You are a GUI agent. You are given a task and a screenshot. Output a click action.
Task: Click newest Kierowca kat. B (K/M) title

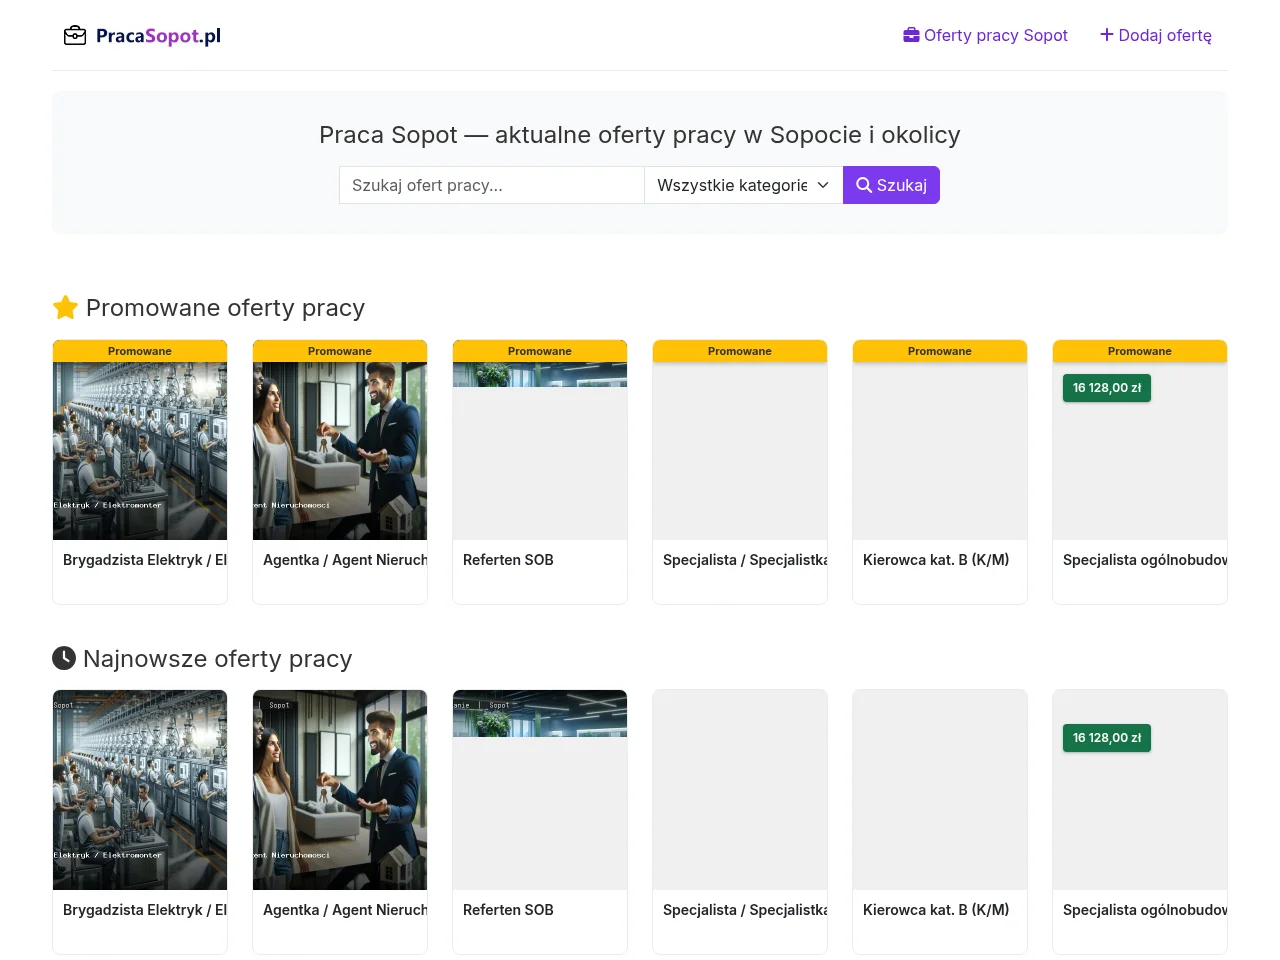pos(936,910)
